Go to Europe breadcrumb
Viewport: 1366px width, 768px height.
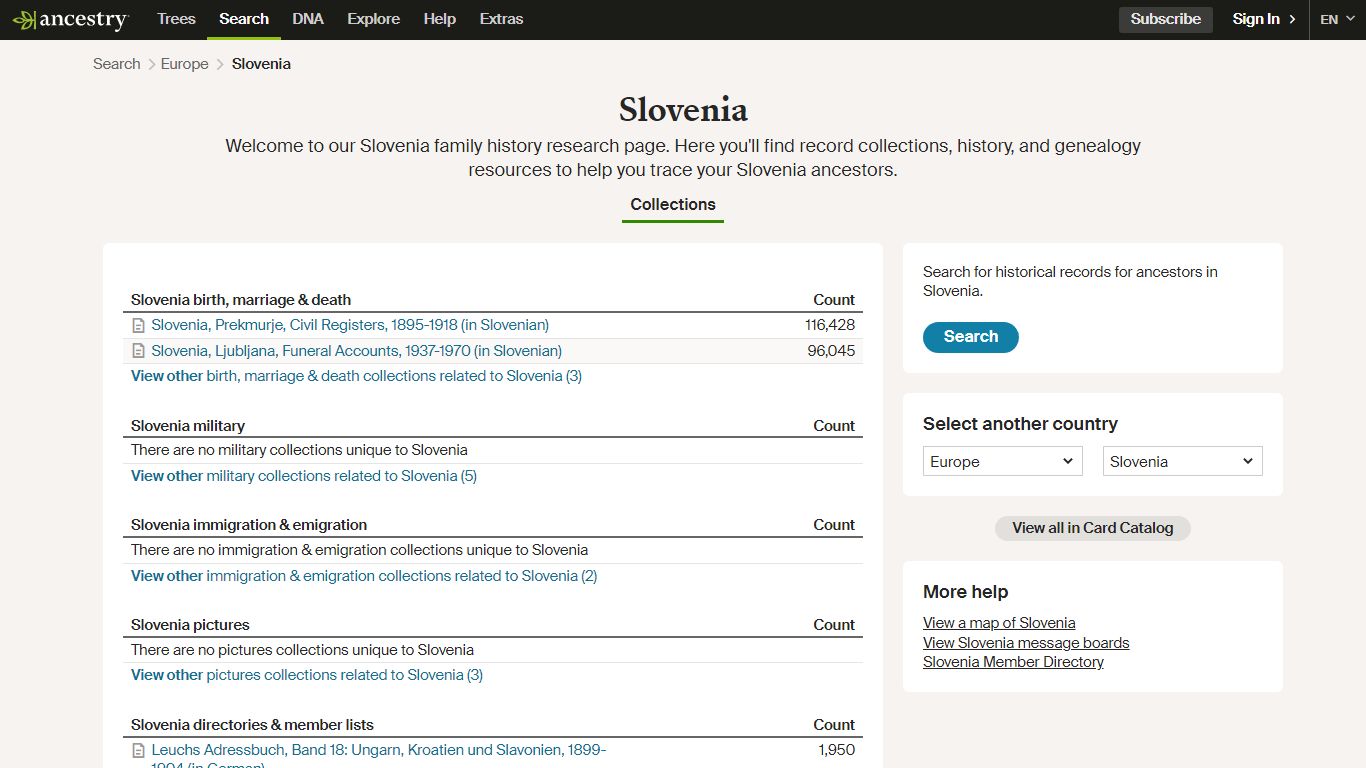185,64
